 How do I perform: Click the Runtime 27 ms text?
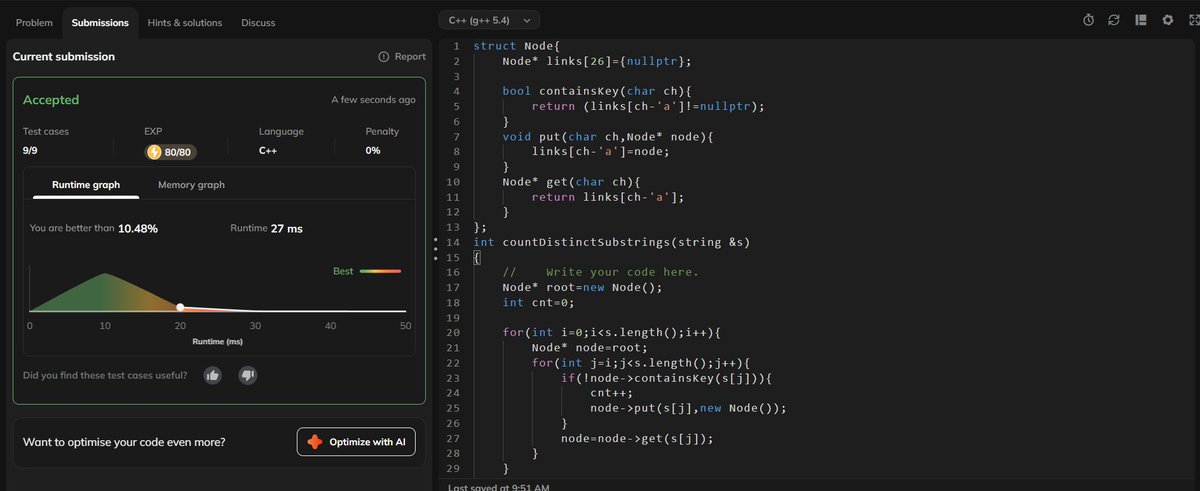click(266, 228)
